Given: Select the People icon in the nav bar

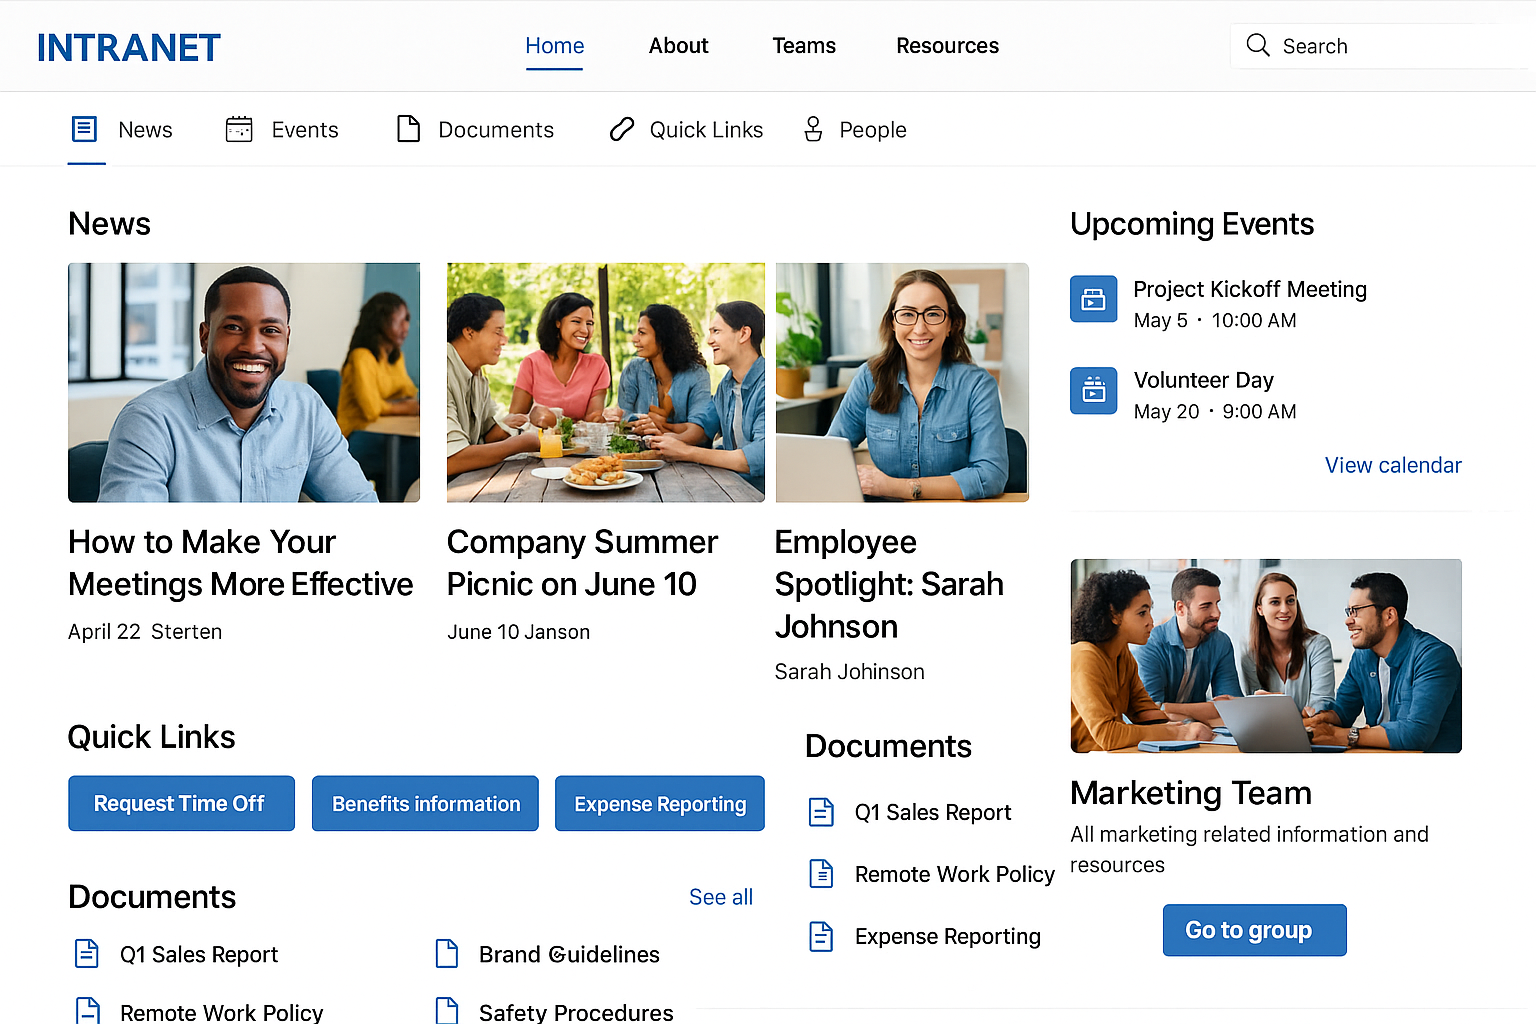Looking at the screenshot, I should (812, 129).
